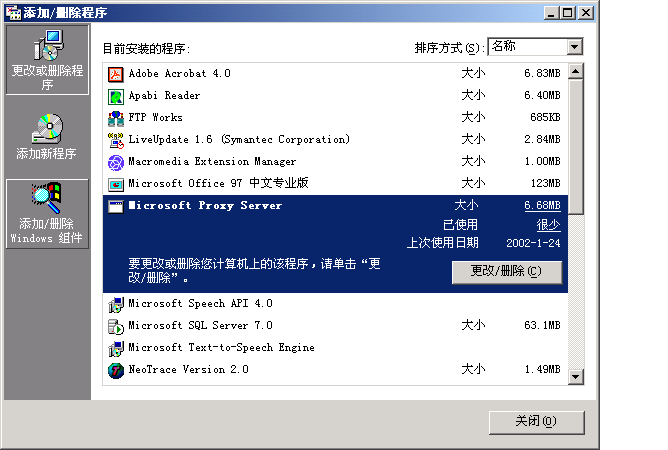Image resolution: width=668 pixels, height=450 pixels.
Task: Select the LiveUpdate 1.6 icon
Action: click(115, 140)
